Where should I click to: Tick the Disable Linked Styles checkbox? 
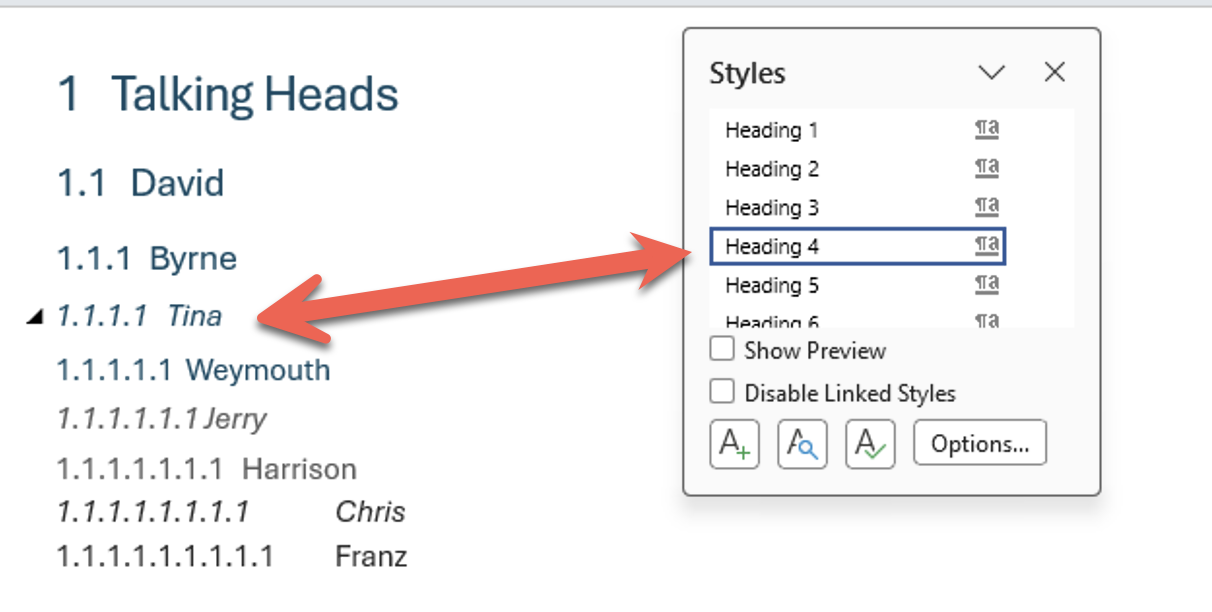point(722,392)
